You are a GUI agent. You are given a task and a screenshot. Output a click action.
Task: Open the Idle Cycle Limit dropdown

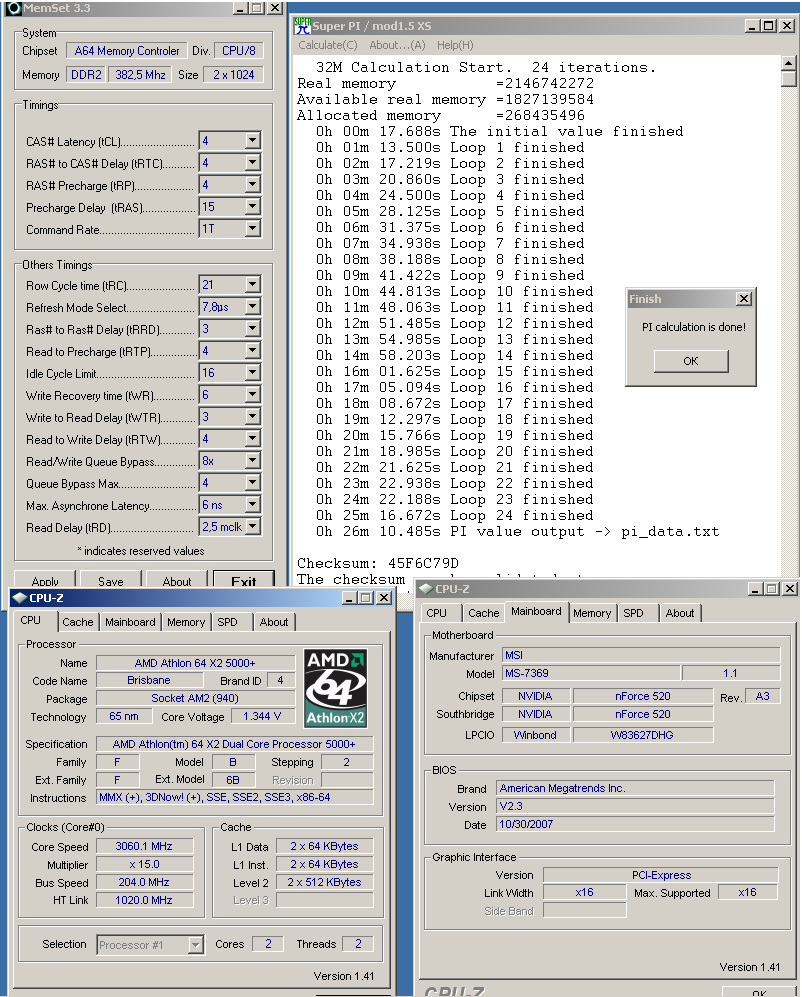[x=252, y=373]
